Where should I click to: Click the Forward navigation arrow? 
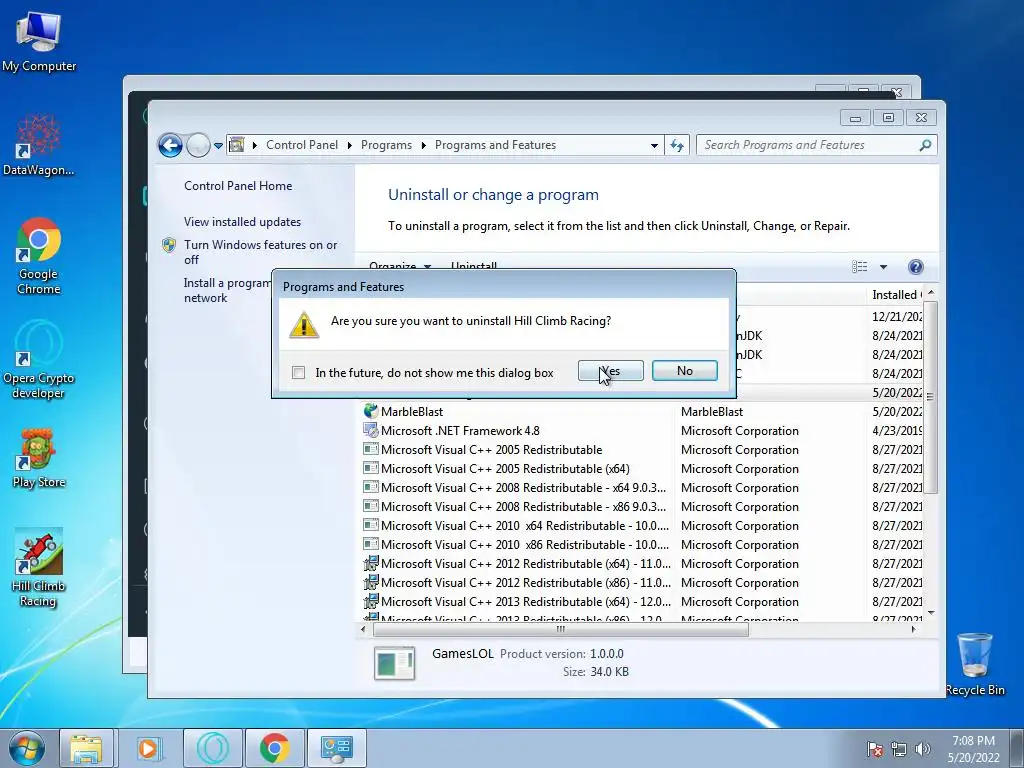[x=198, y=145]
